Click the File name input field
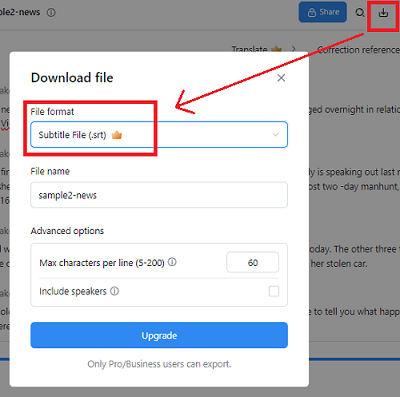The width and height of the screenshot is (400, 397). click(x=159, y=195)
